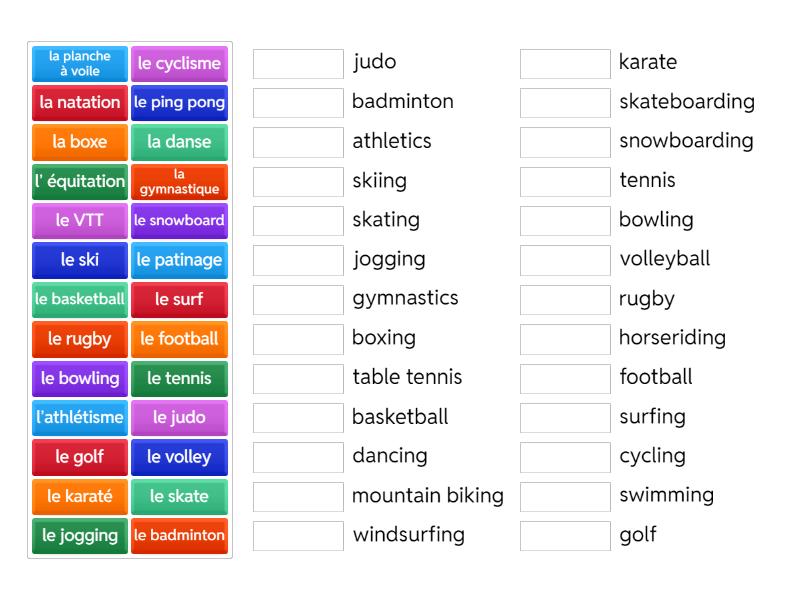Click the 'la boxe' tile

point(79,142)
